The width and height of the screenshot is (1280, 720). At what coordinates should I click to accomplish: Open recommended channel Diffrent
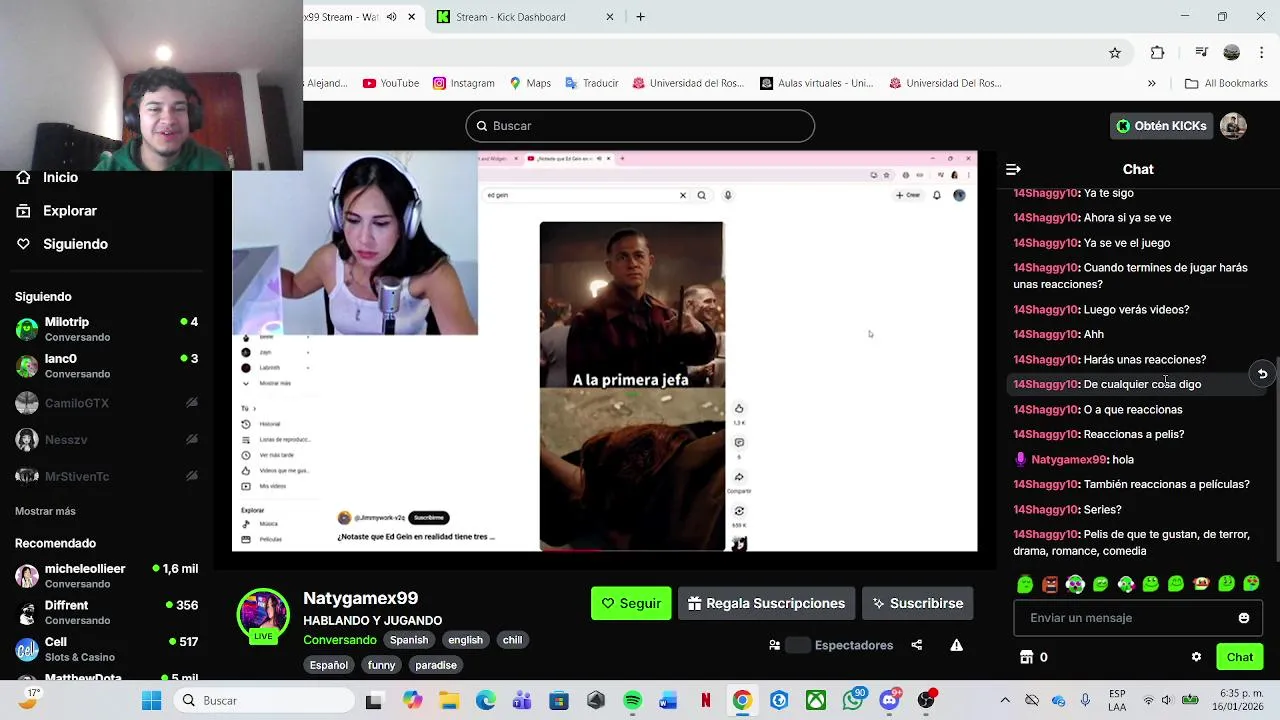point(106,613)
